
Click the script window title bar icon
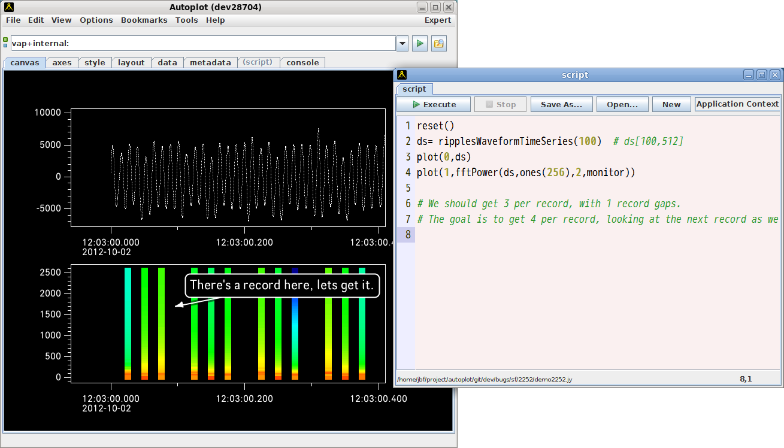pos(402,74)
